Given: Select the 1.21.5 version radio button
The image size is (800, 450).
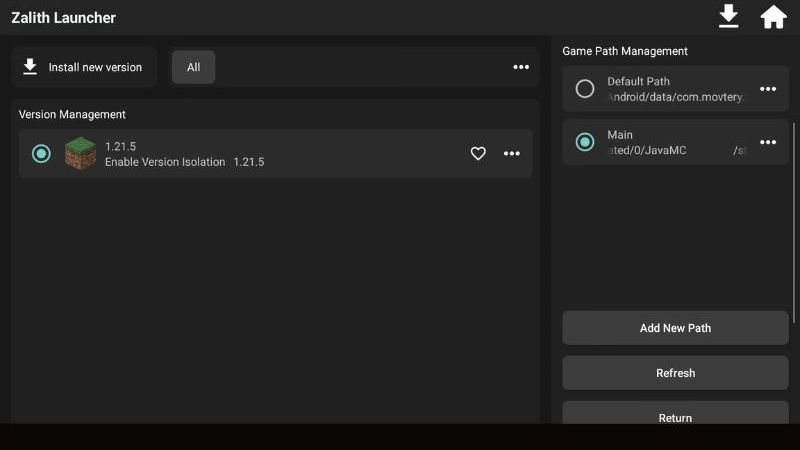Looking at the screenshot, I should pyautogui.click(x=41, y=154).
